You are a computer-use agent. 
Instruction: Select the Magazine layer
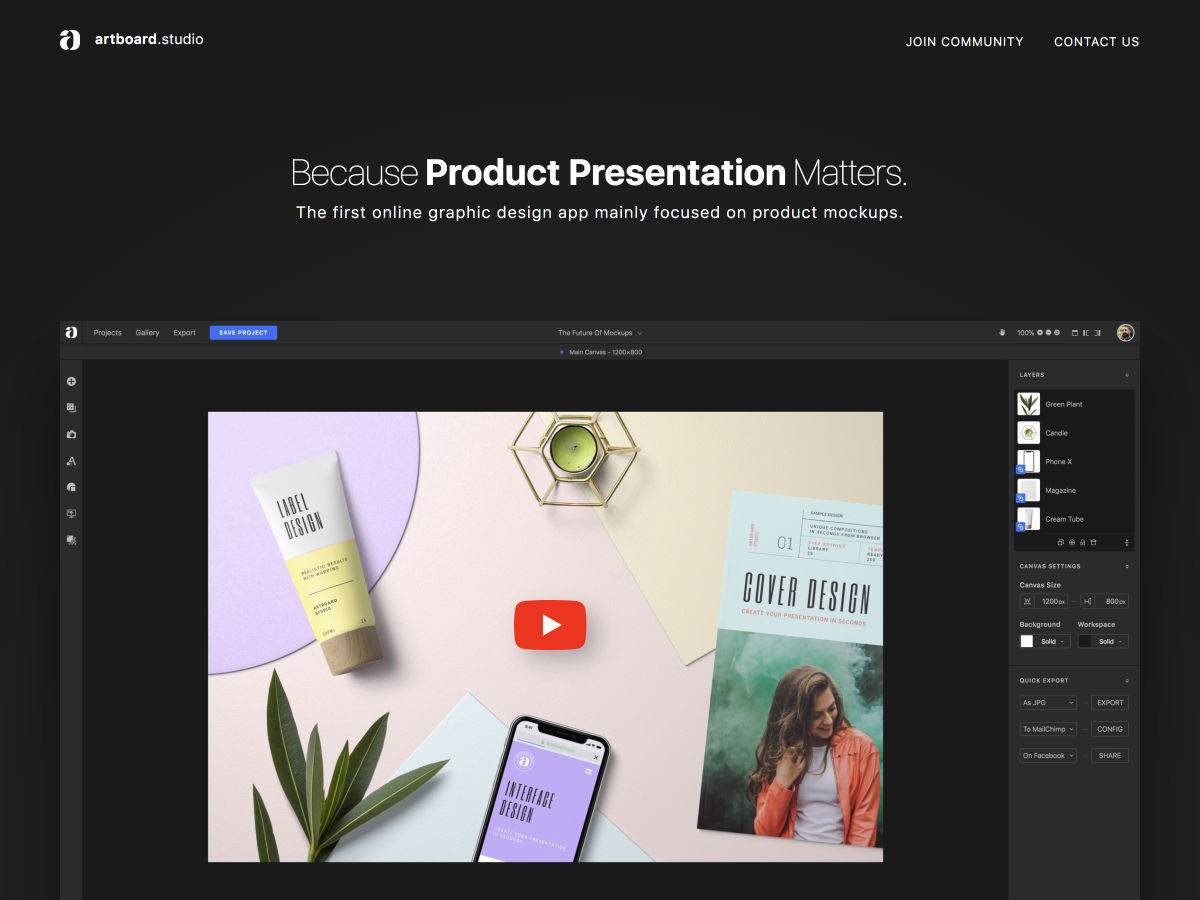click(x=1074, y=490)
